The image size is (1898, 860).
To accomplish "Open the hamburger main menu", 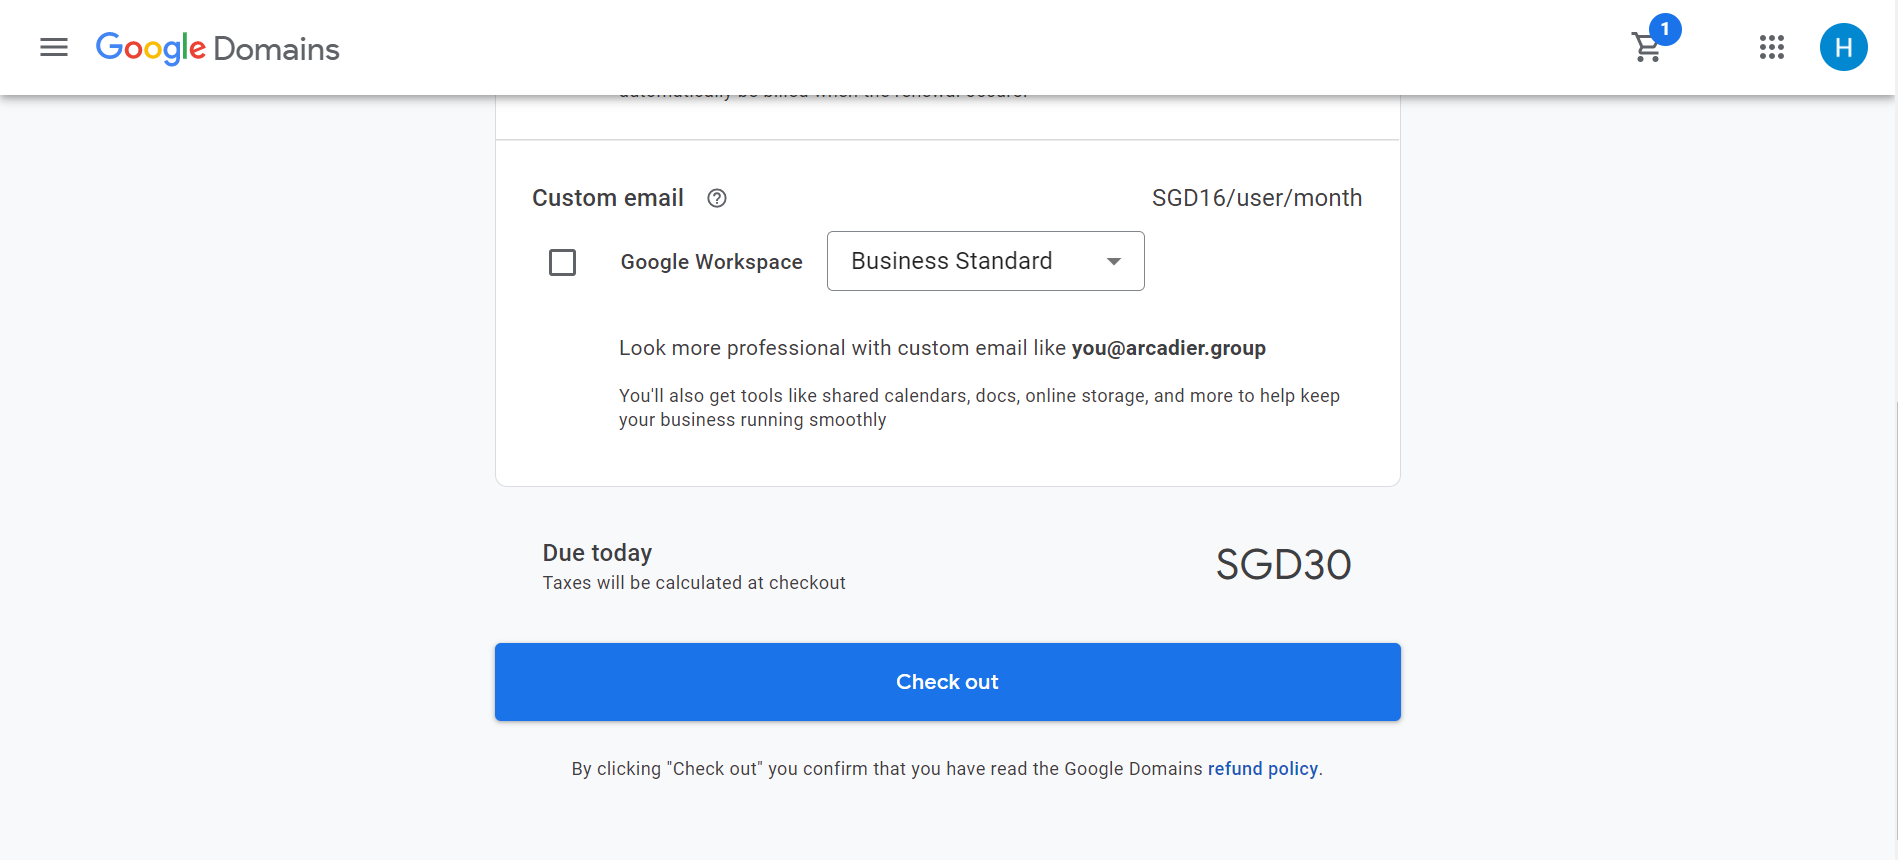I will click(x=54, y=47).
